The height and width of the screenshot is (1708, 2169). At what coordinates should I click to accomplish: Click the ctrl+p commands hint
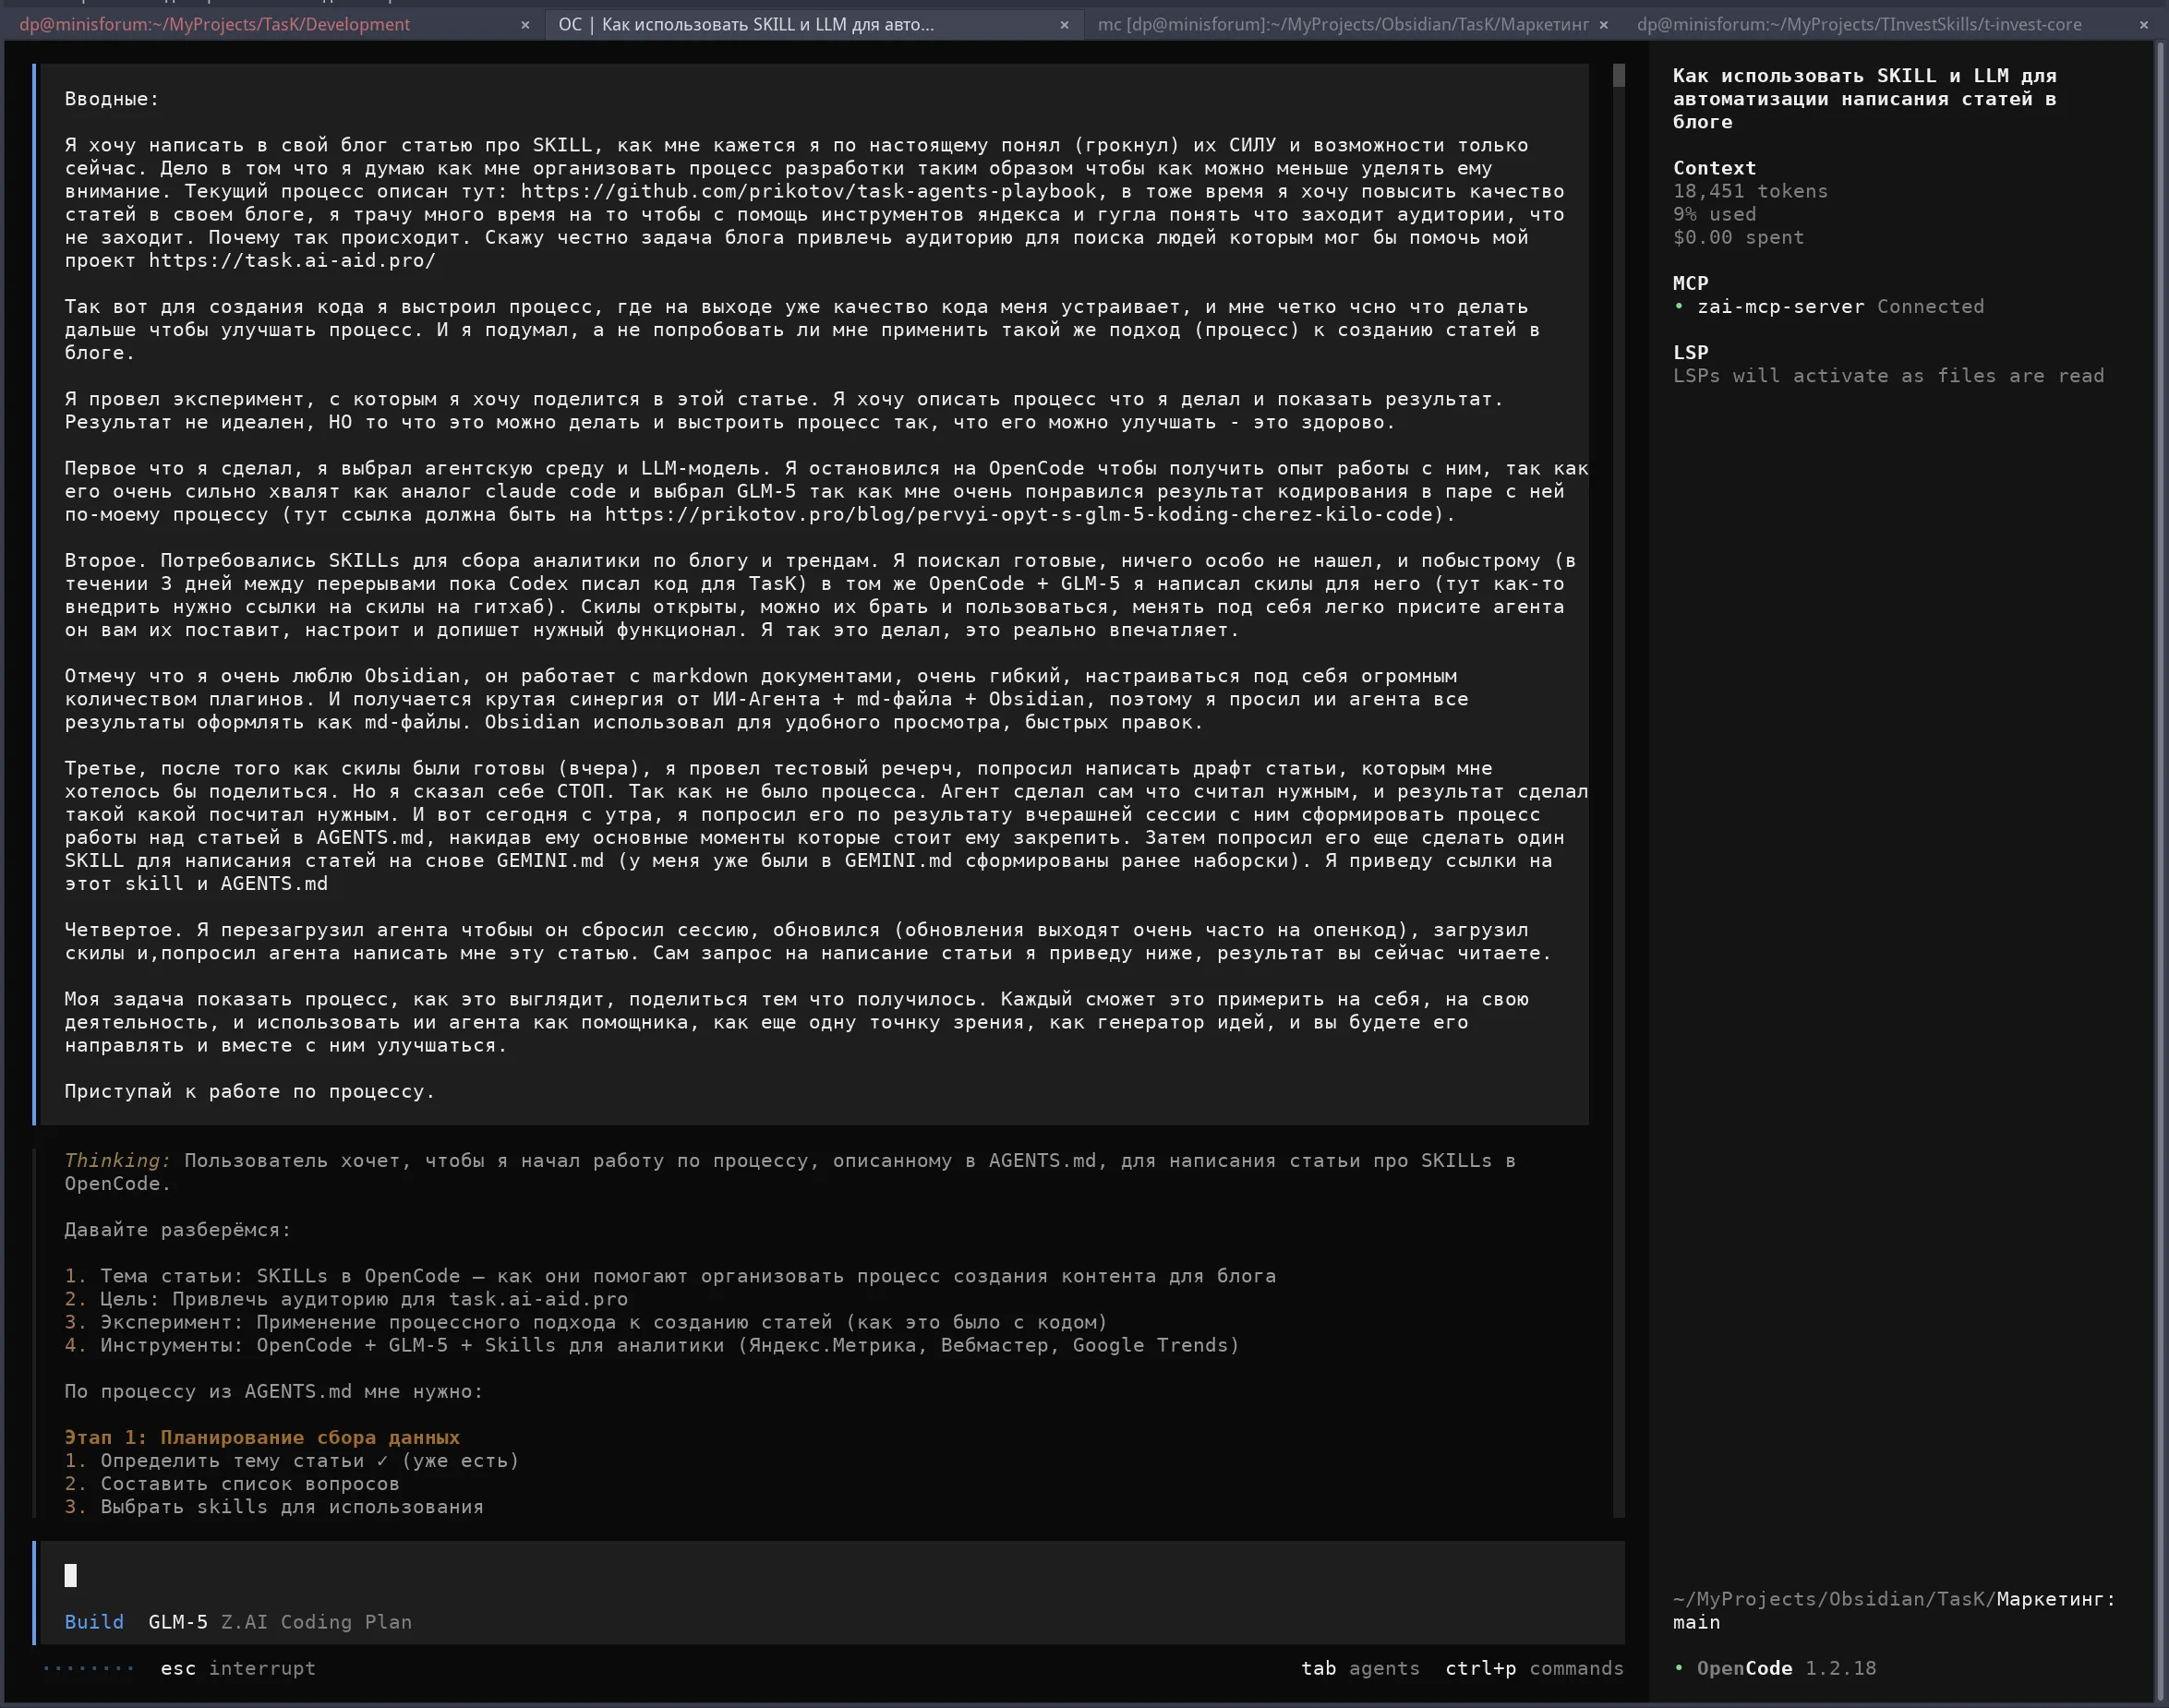pos(1533,1668)
